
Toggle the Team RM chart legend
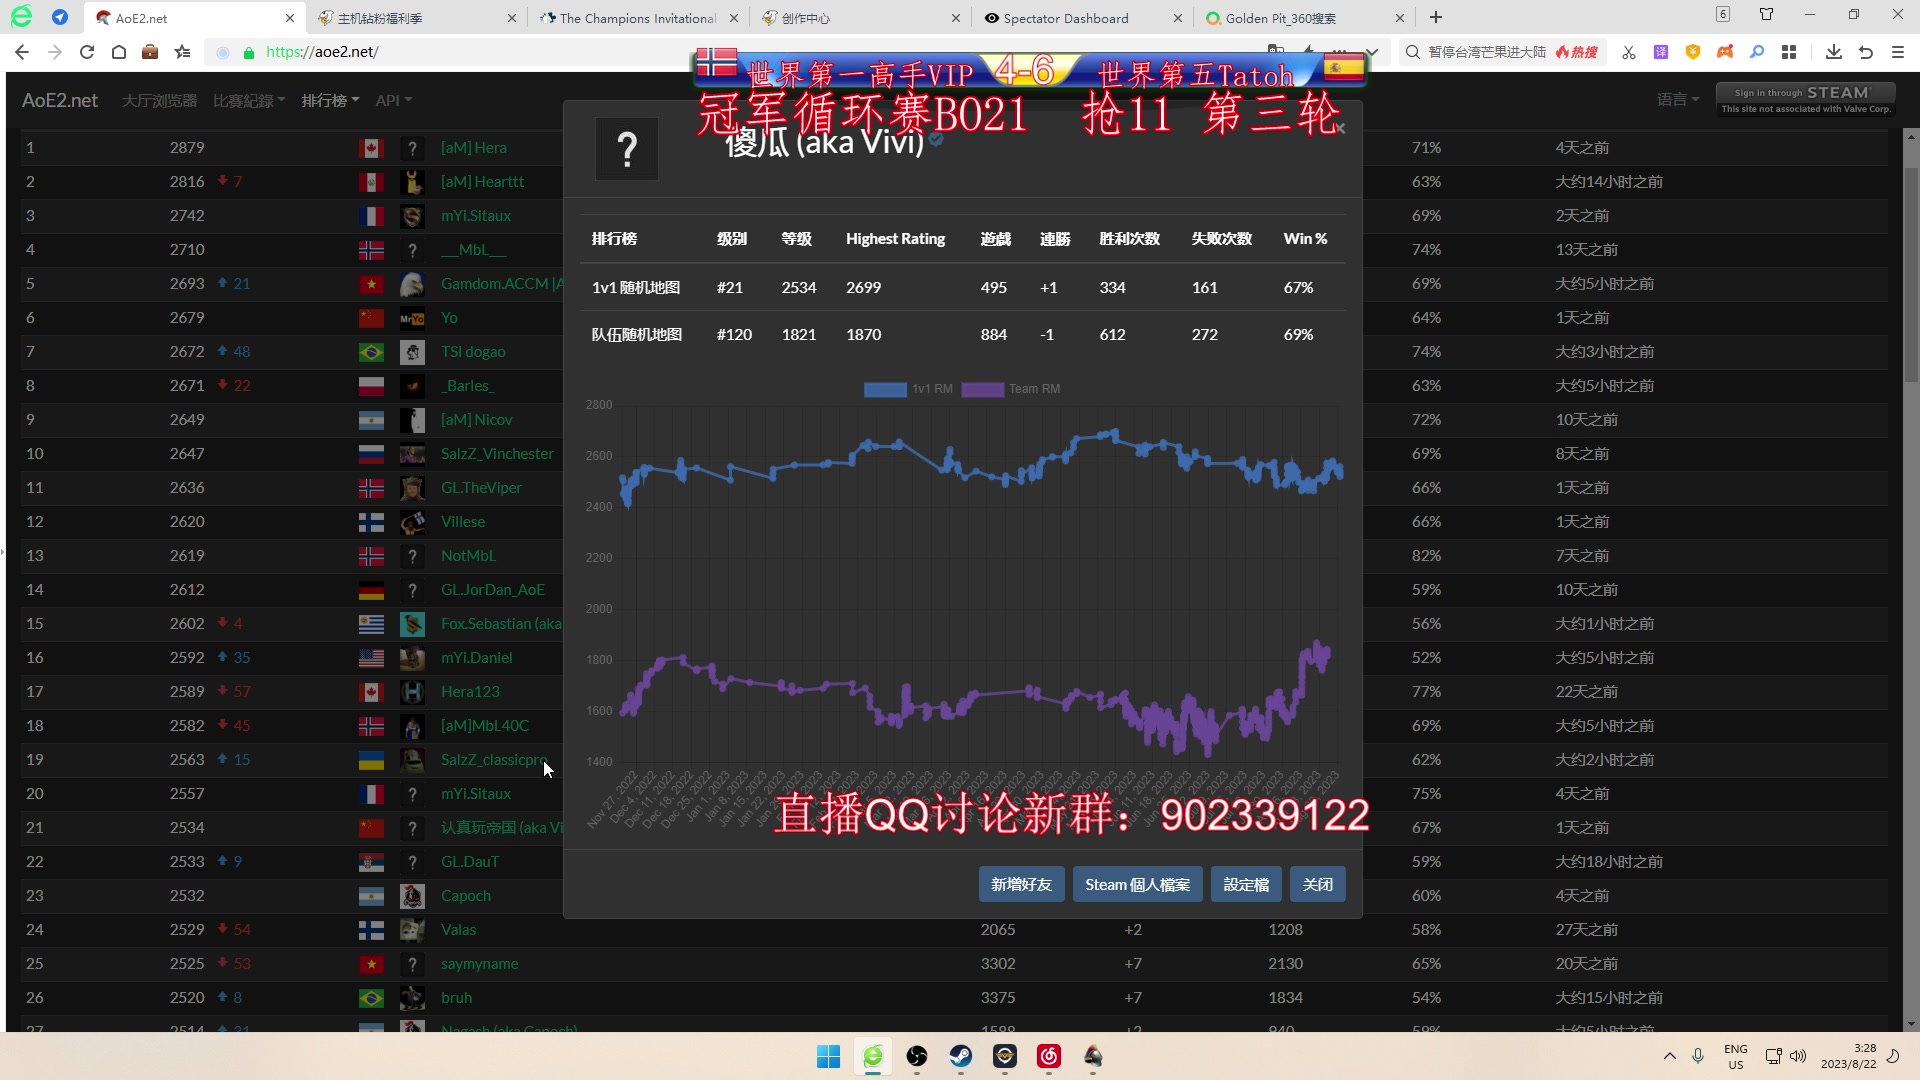click(1011, 389)
